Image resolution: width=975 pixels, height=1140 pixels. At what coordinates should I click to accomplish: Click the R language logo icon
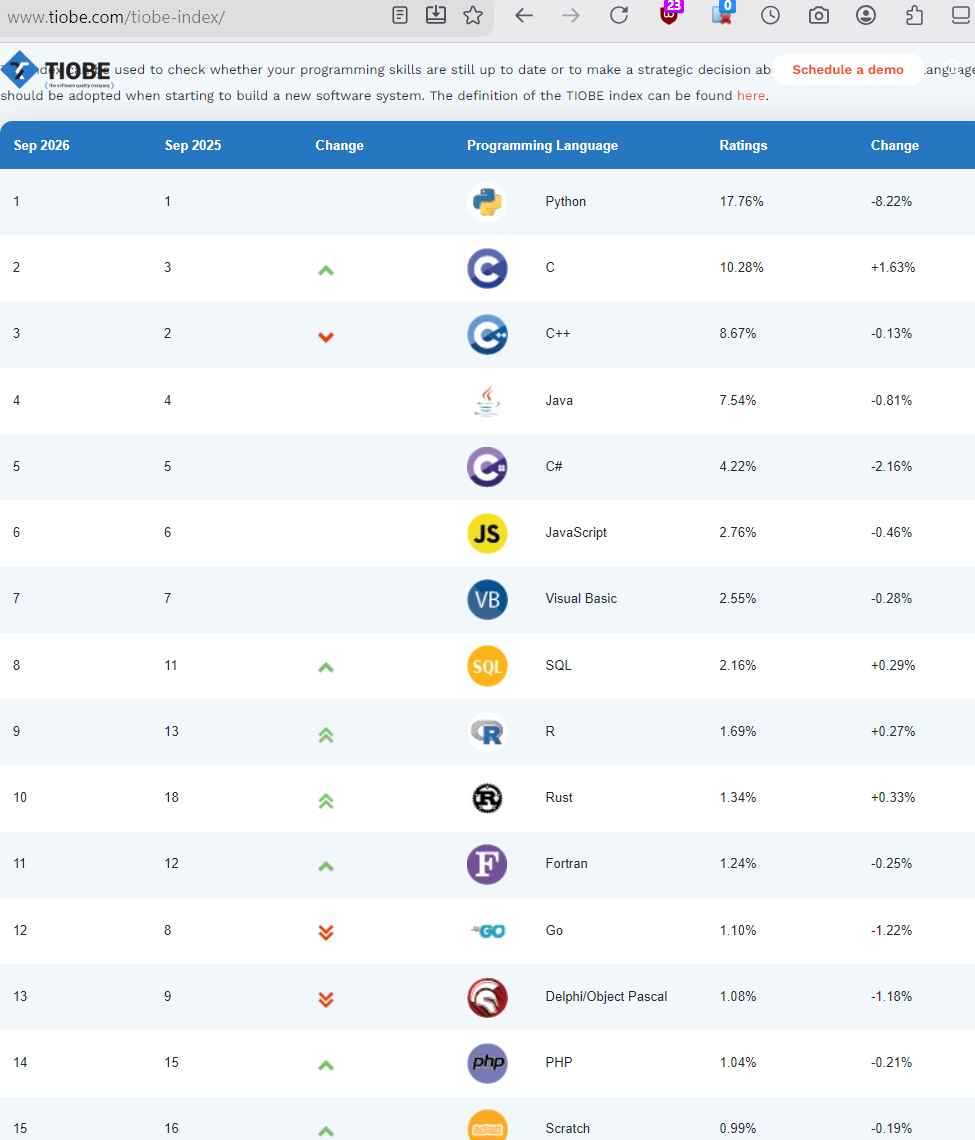[x=487, y=732]
